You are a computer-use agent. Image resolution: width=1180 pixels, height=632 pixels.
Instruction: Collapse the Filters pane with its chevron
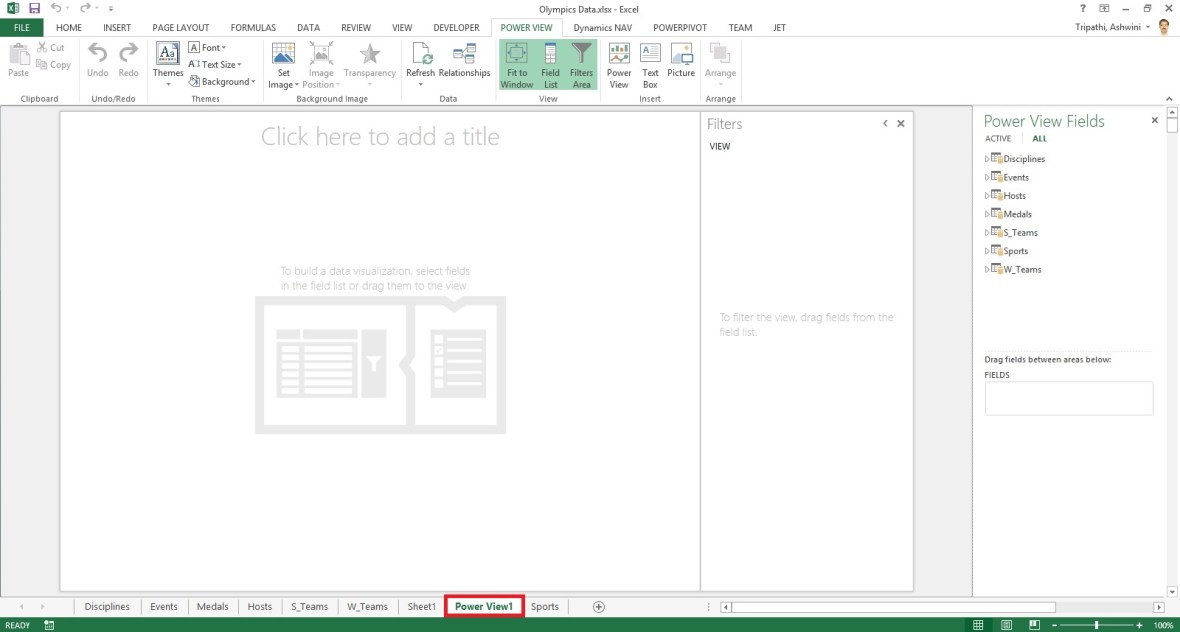tap(884, 123)
